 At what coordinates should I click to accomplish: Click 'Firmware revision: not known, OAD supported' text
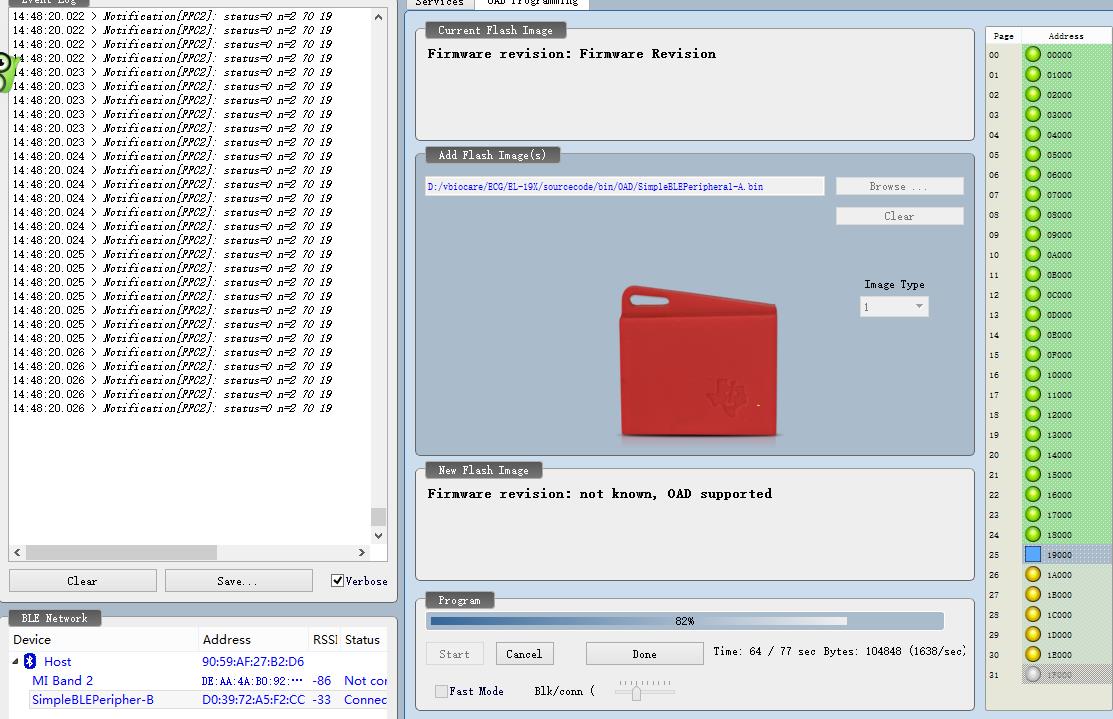click(x=599, y=493)
